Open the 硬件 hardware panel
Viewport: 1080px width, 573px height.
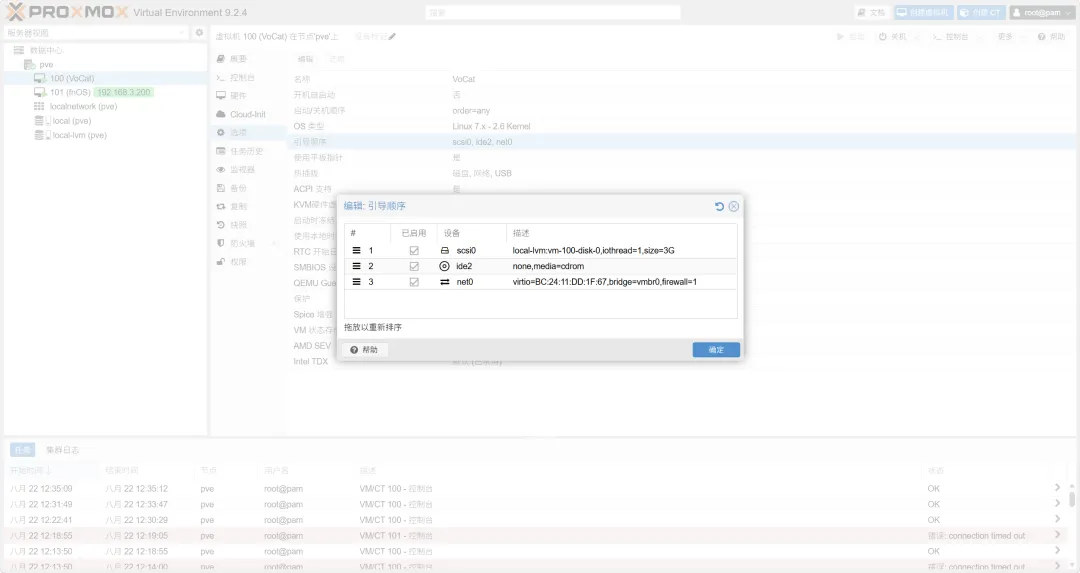pos(247,96)
